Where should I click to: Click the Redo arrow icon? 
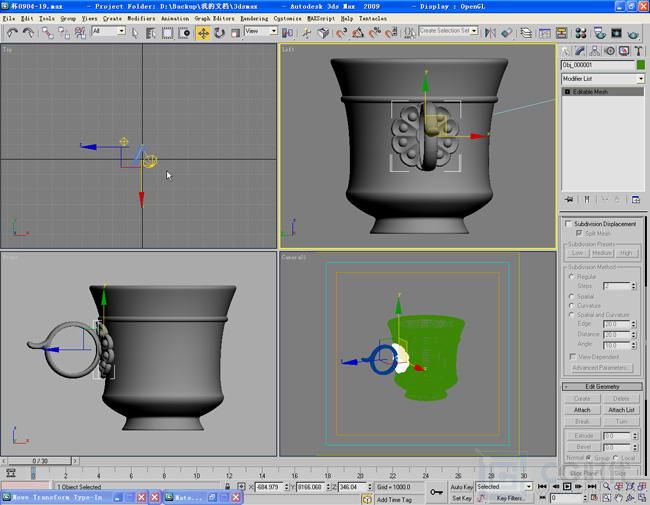point(28,33)
